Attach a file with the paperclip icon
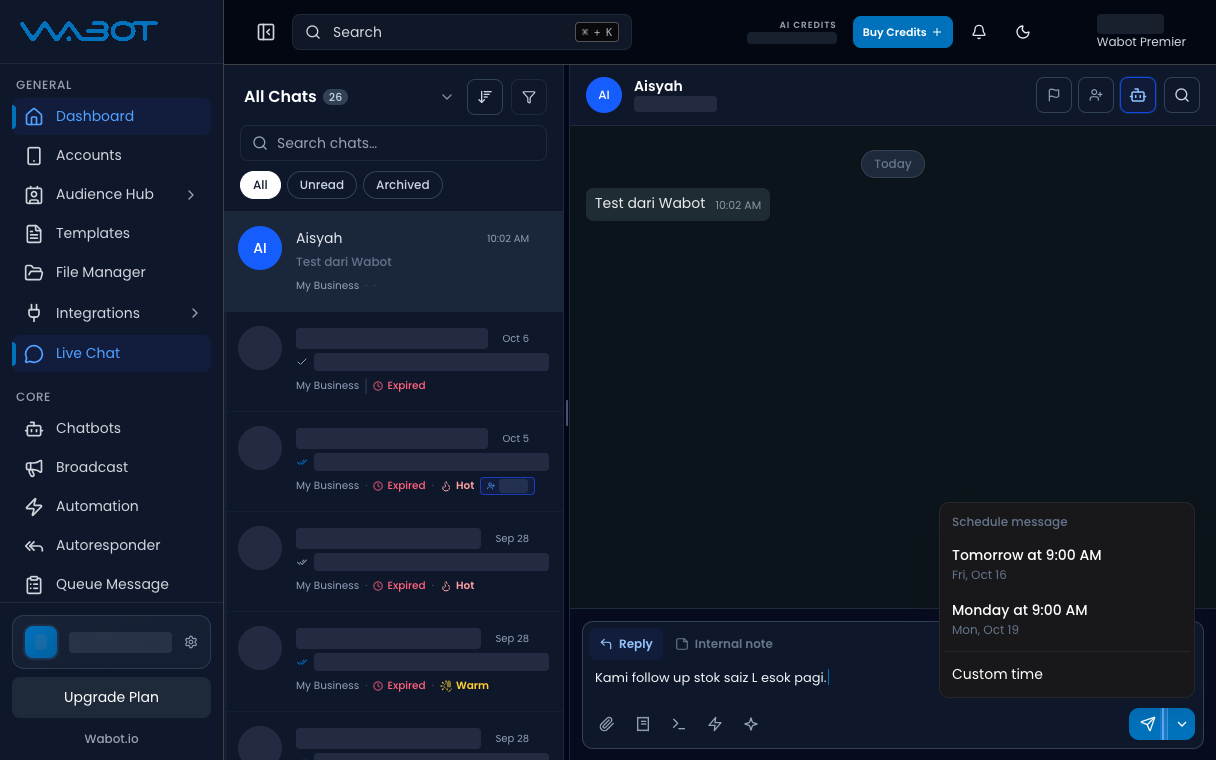Image resolution: width=1216 pixels, height=760 pixels. 607,724
